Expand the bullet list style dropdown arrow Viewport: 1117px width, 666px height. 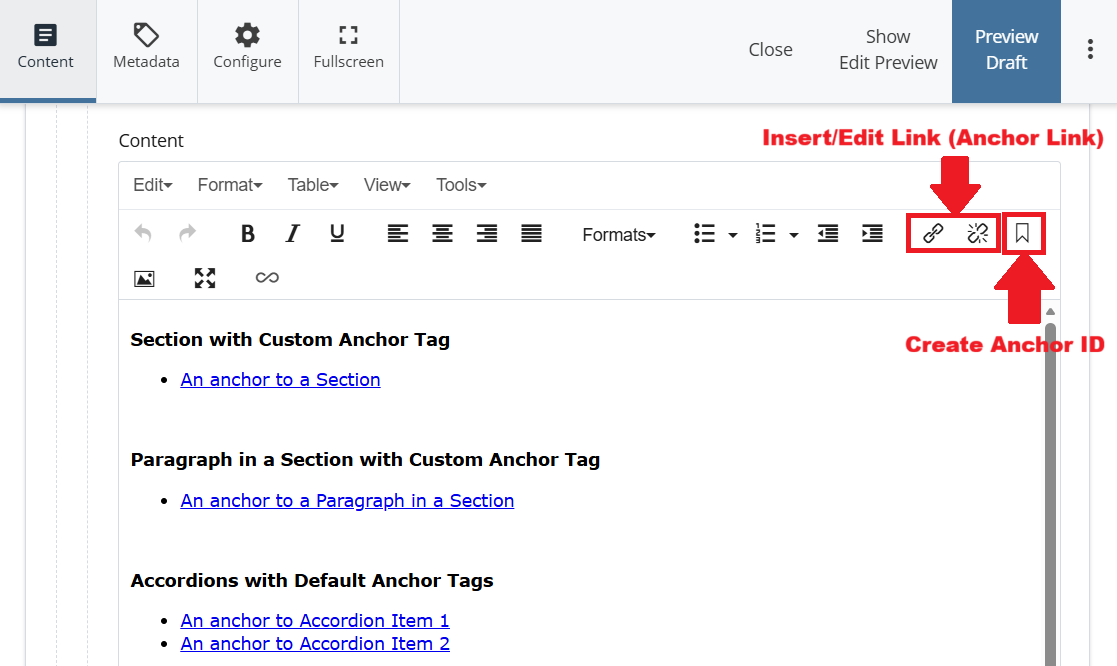[733, 235]
